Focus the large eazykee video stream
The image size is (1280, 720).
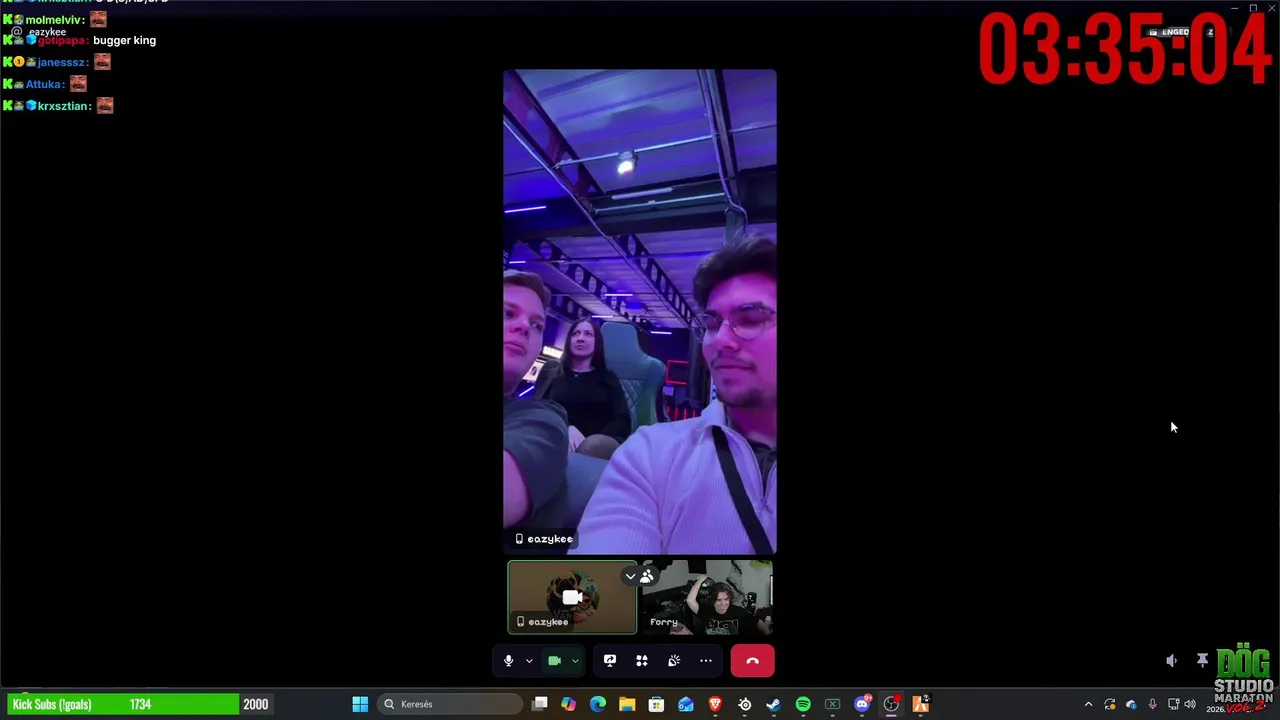(640, 311)
